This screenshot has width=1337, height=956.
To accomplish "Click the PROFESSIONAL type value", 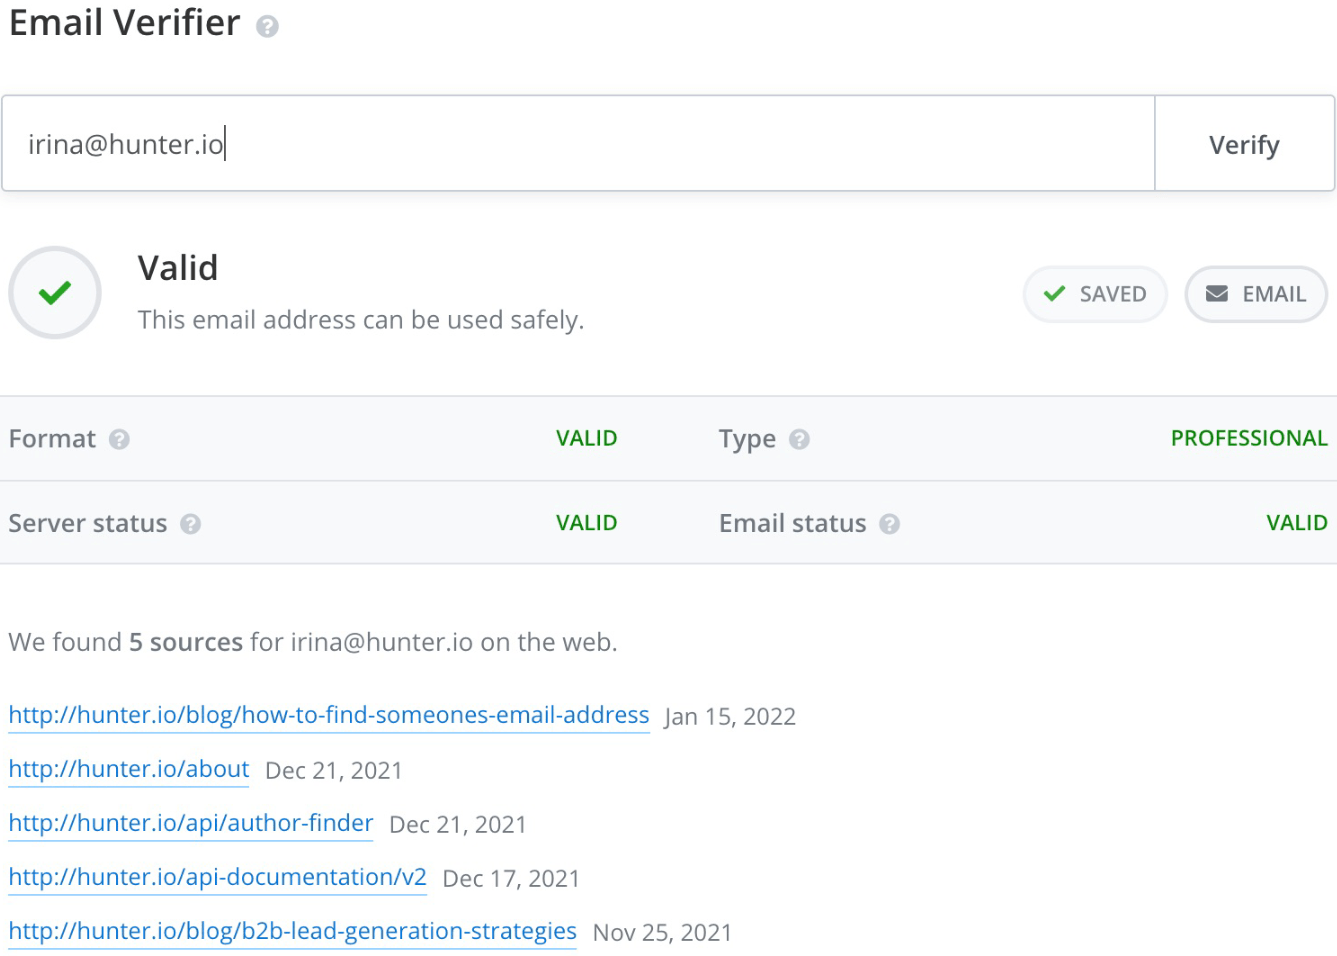I will click(x=1249, y=438).
